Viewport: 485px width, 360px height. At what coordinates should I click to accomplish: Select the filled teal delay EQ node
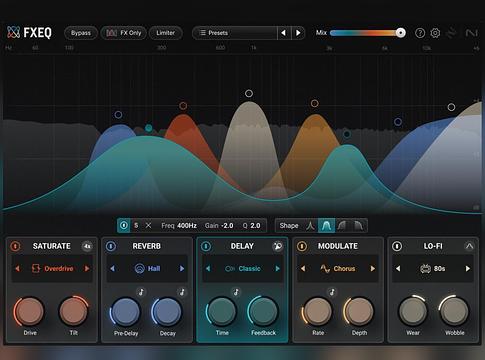pyautogui.click(x=149, y=128)
